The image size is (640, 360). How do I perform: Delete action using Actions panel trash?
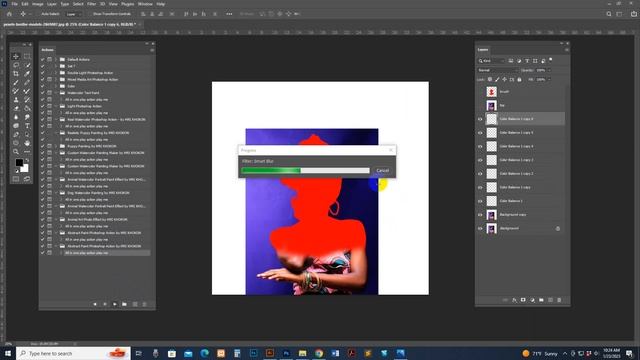click(x=144, y=304)
